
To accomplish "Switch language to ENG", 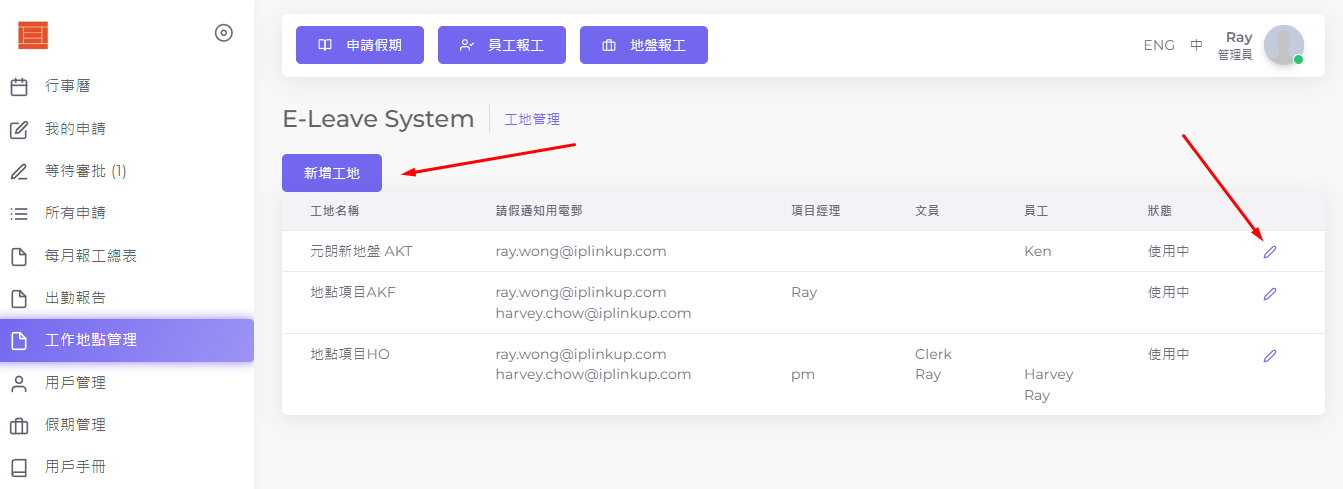I will [x=1159, y=45].
